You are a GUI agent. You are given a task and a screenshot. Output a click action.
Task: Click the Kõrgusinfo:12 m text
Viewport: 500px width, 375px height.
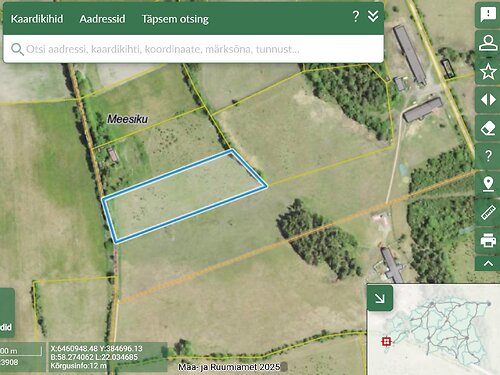pos(79,366)
